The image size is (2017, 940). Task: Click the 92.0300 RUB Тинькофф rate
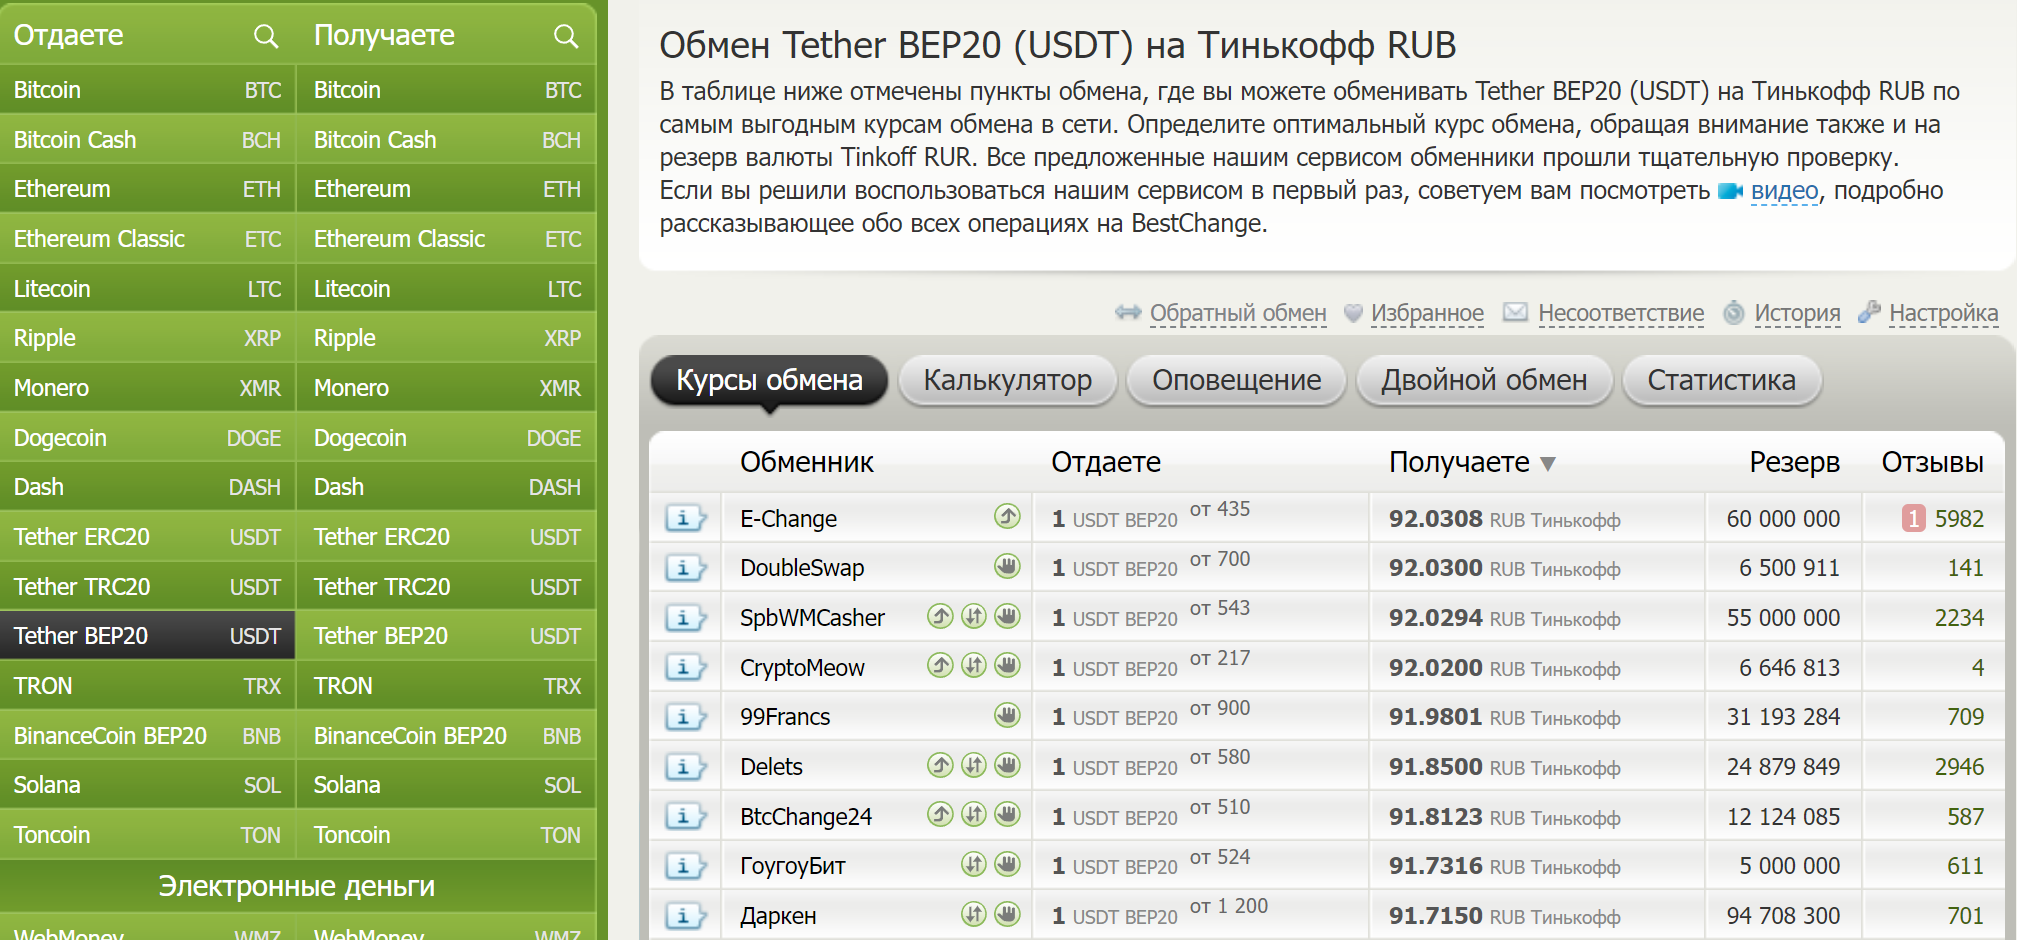[1504, 568]
